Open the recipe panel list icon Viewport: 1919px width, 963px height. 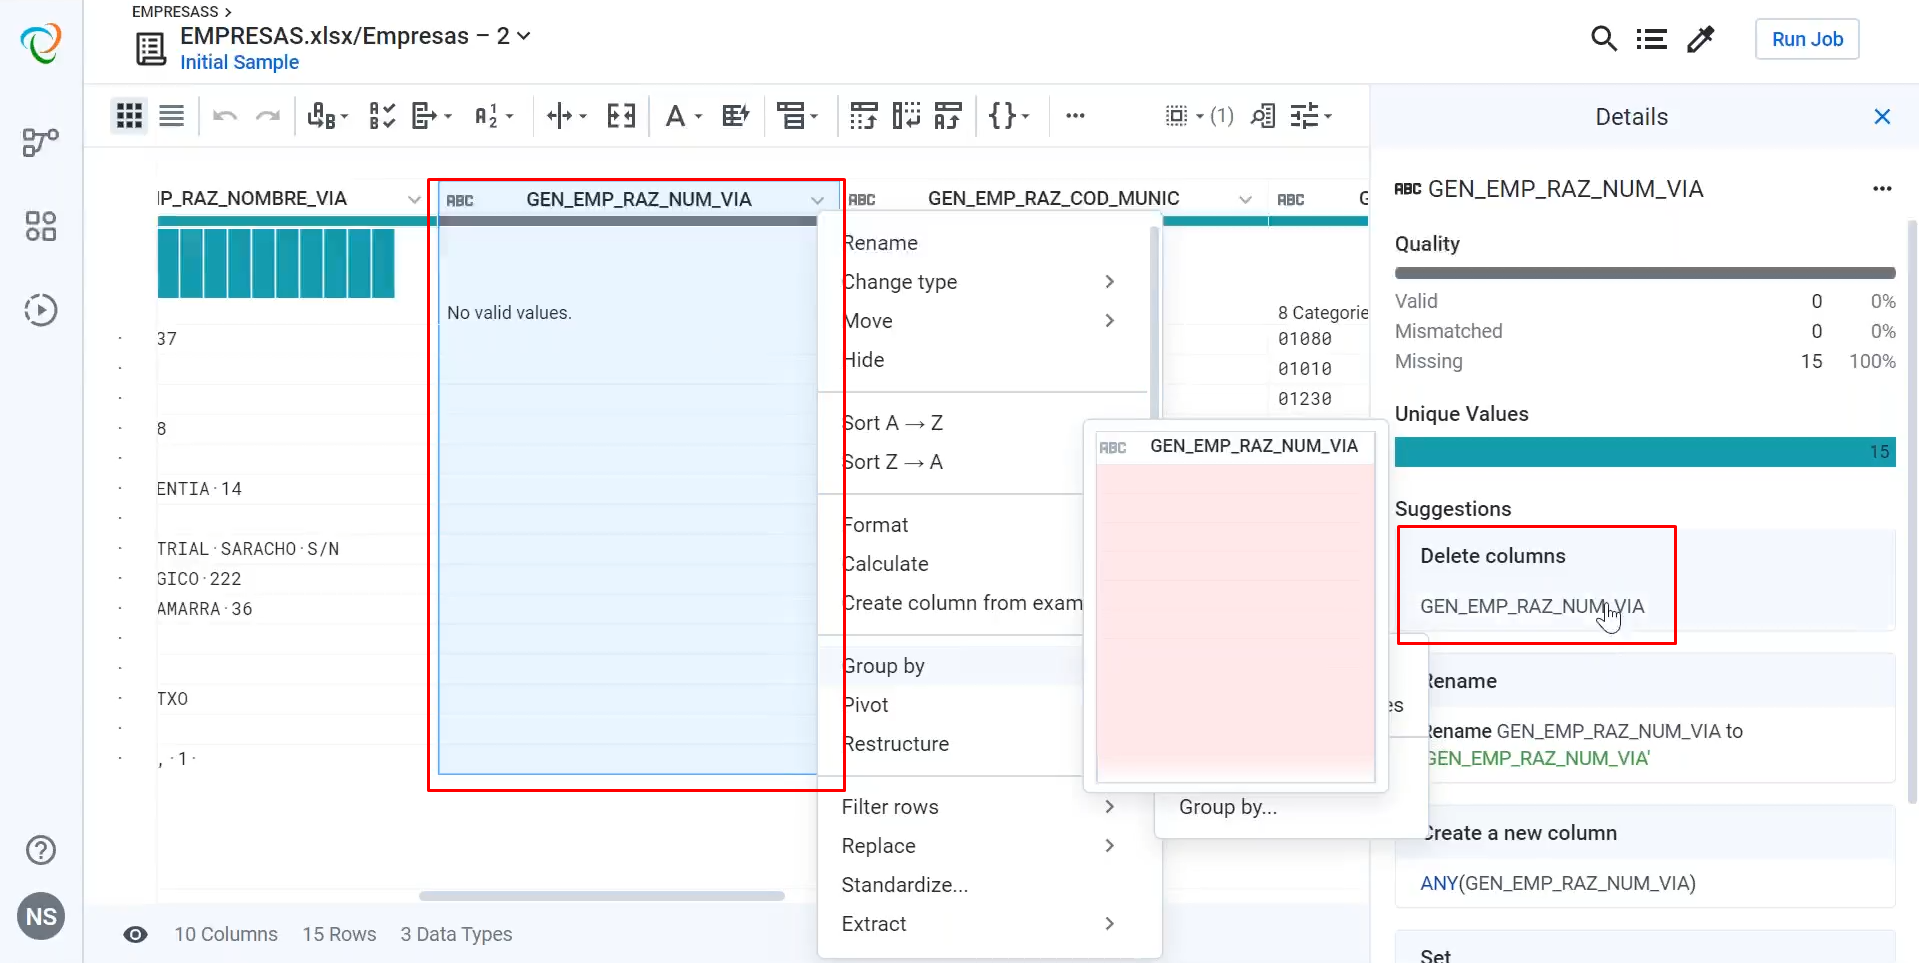1651,39
